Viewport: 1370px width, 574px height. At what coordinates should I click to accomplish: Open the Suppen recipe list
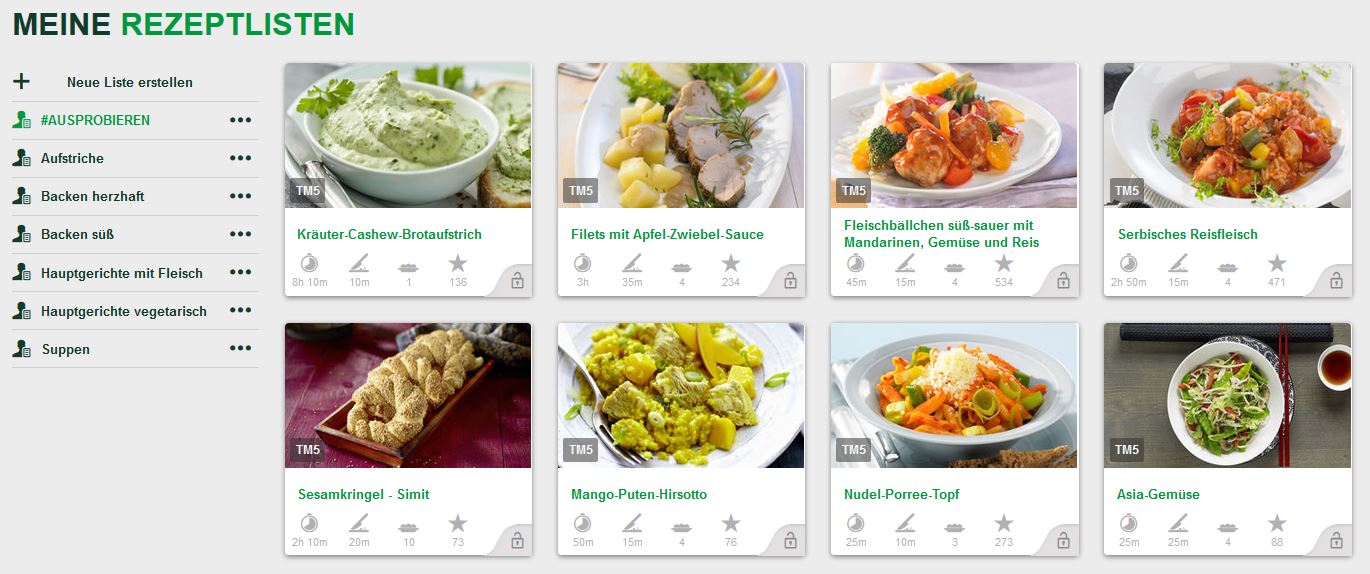click(66, 349)
